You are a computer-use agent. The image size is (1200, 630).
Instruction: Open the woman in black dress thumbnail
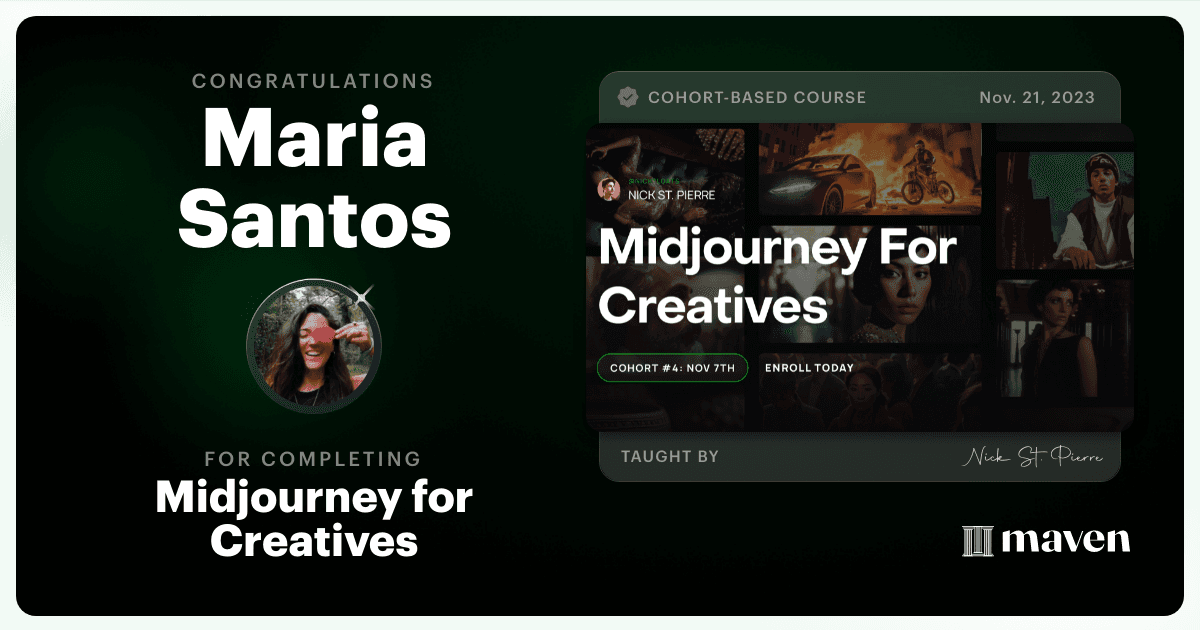1064,340
